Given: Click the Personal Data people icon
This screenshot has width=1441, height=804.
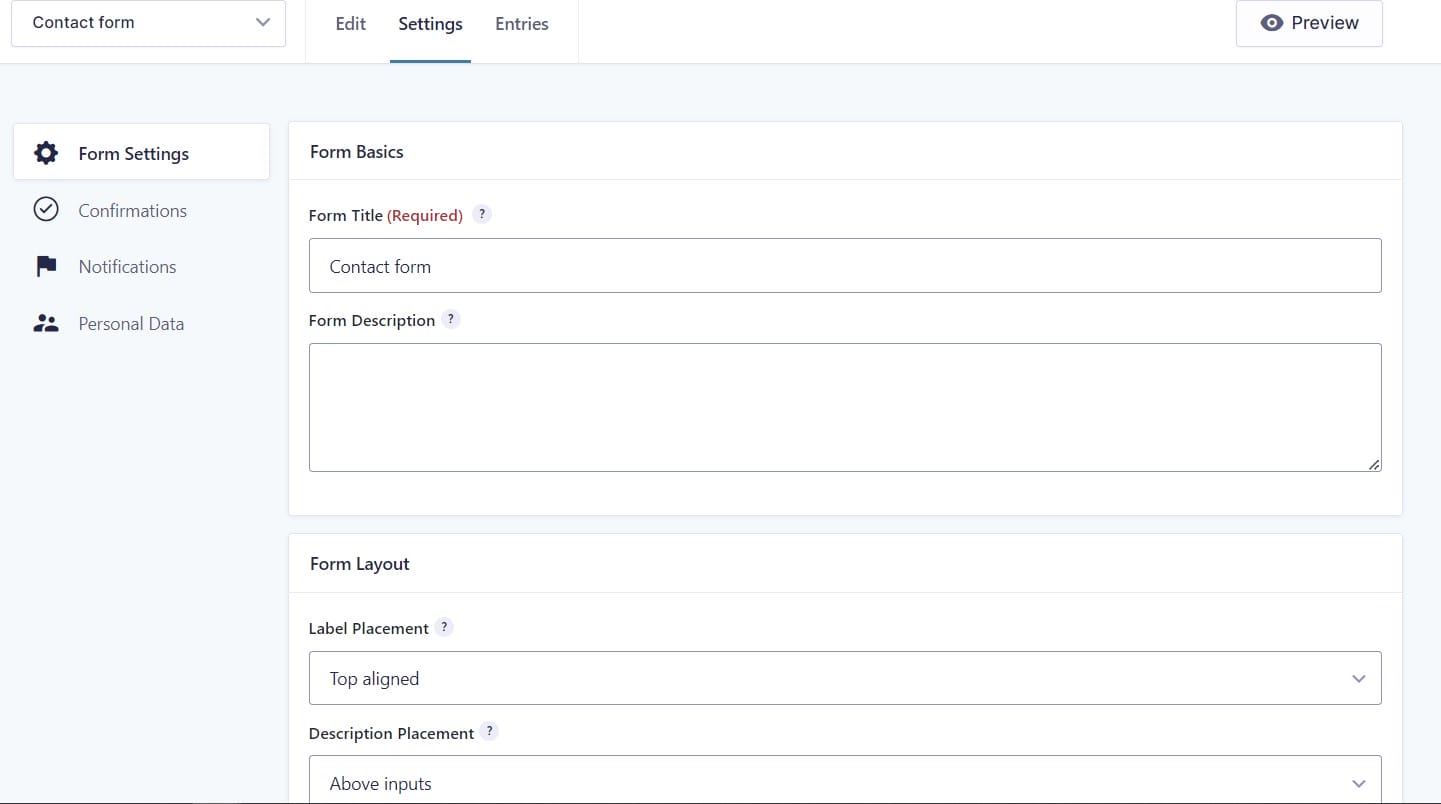Looking at the screenshot, I should pos(46,323).
